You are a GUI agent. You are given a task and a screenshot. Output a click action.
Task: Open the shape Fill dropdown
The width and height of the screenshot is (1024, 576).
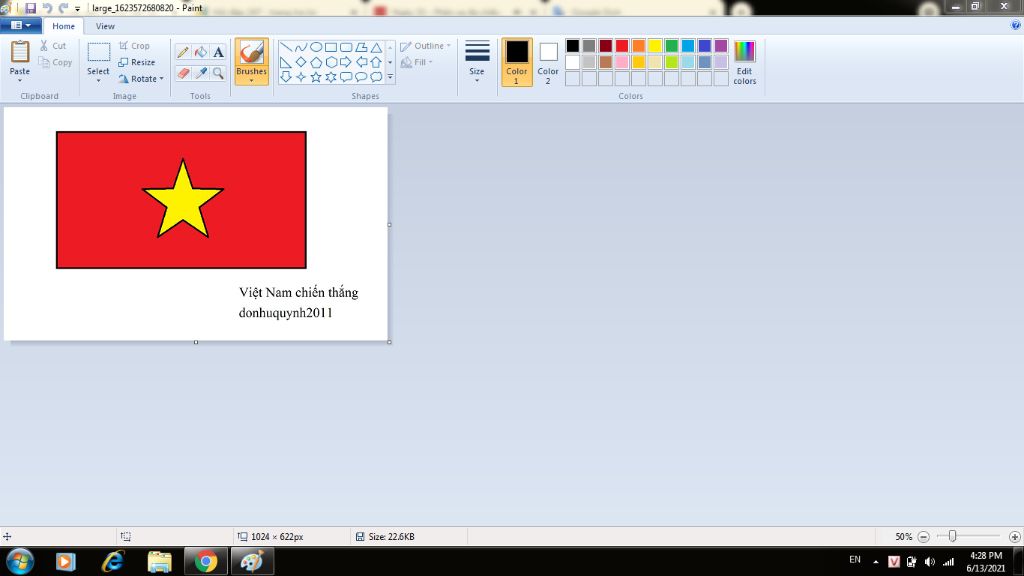pos(417,62)
